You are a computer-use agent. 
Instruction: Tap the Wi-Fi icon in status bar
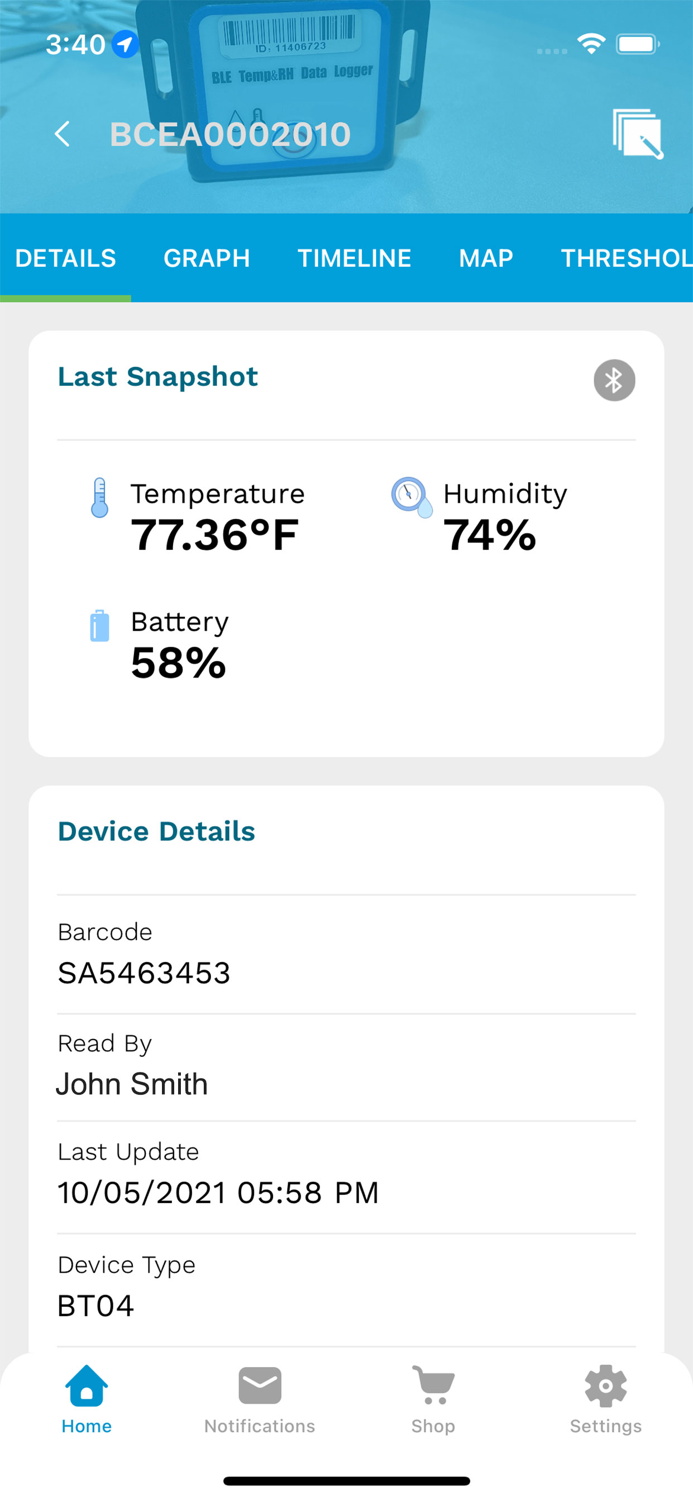(x=590, y=44)
